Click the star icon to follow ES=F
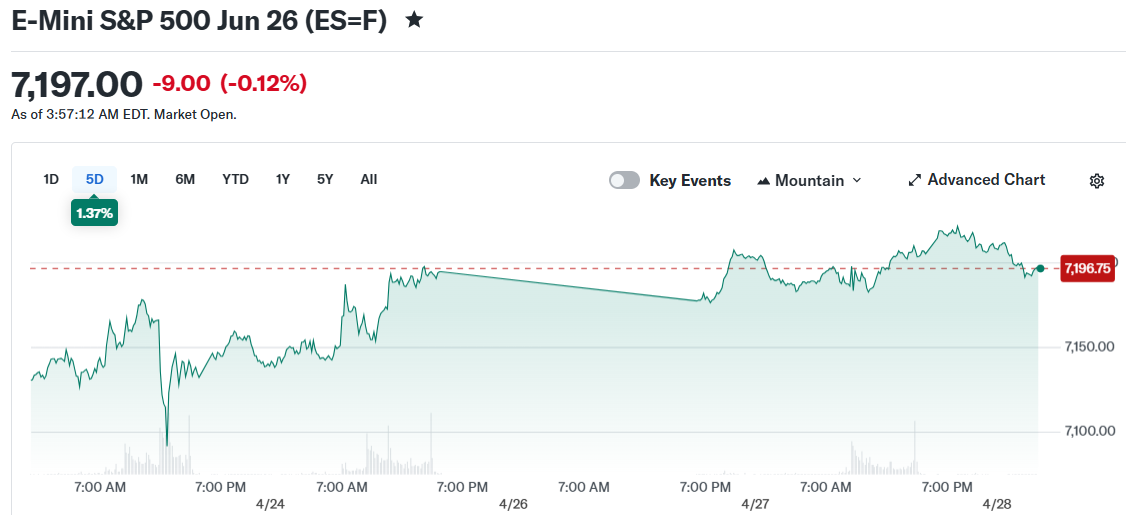The image size is (1126, 515). coord(414,20)
